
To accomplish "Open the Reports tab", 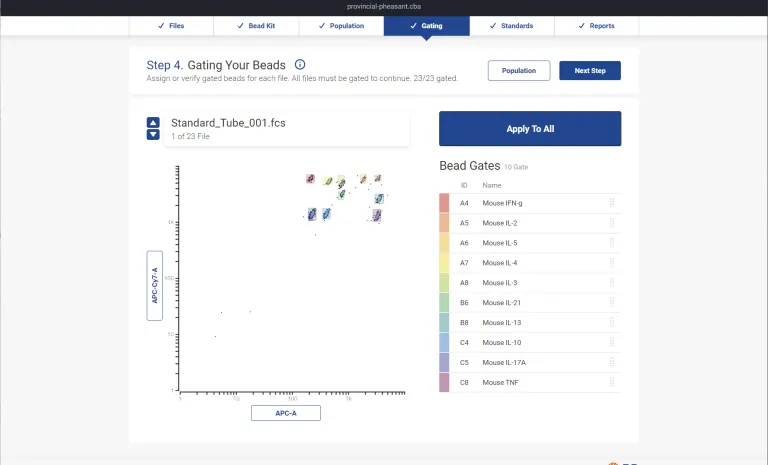I will 597,26.
